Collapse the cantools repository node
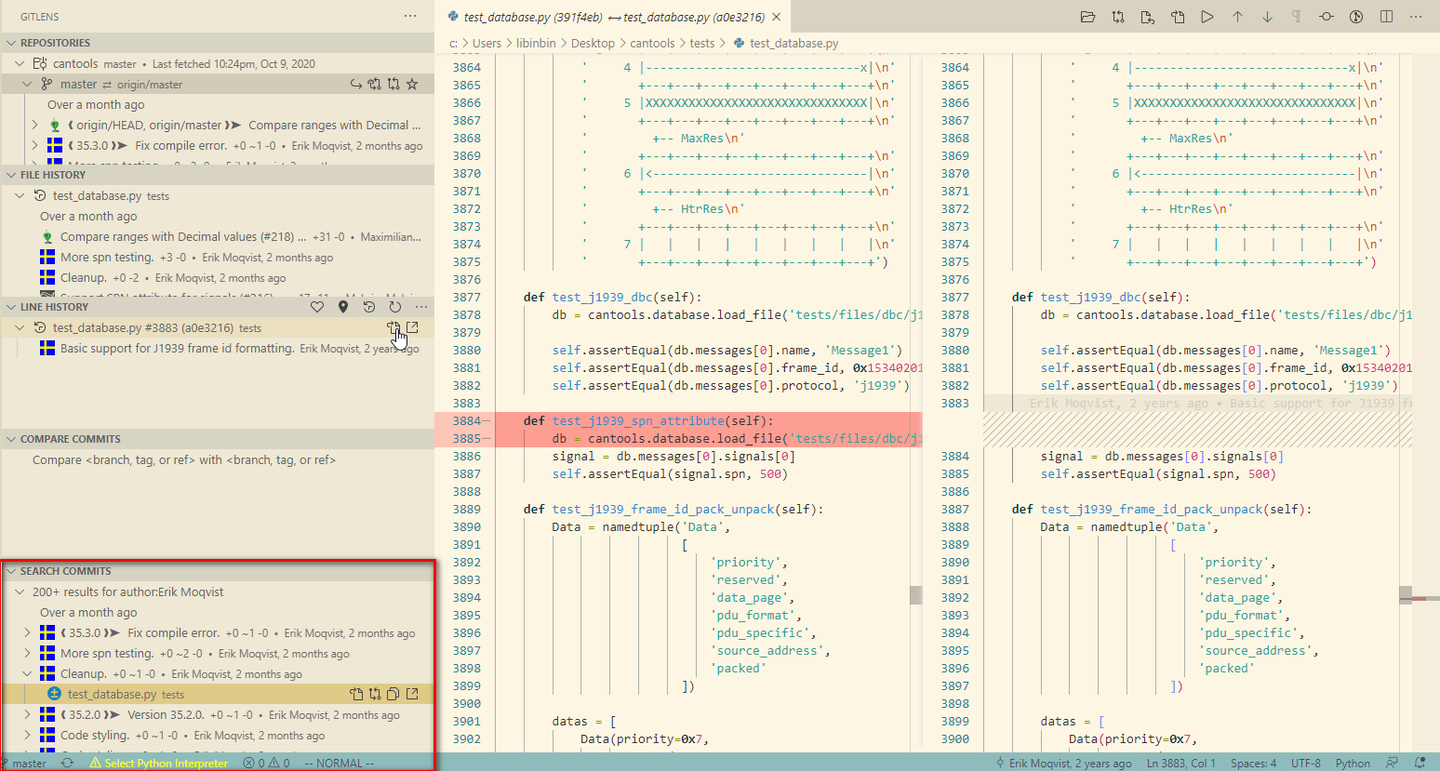The image size is (1440, 771). point(20,64)
